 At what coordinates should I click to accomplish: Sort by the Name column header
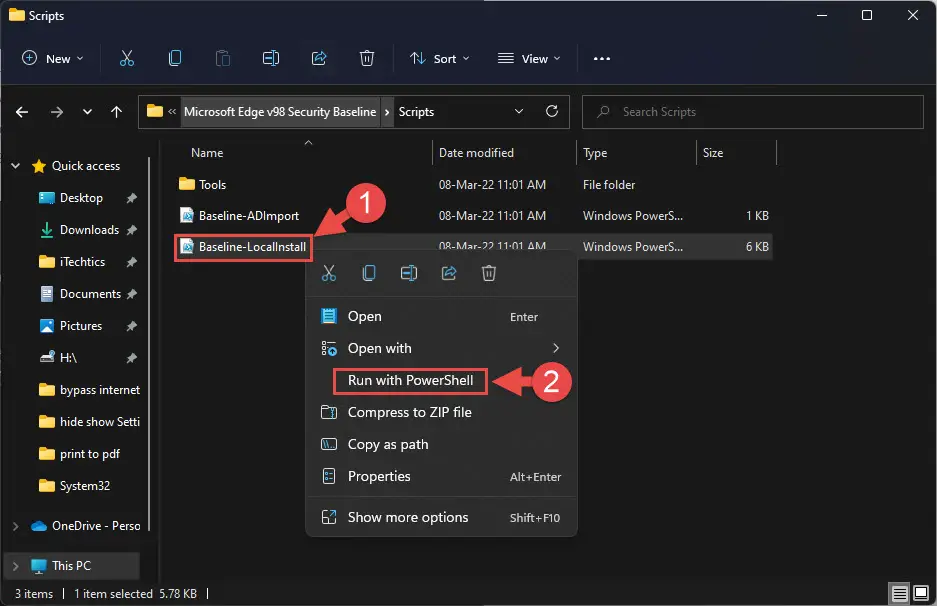(207, 153)
